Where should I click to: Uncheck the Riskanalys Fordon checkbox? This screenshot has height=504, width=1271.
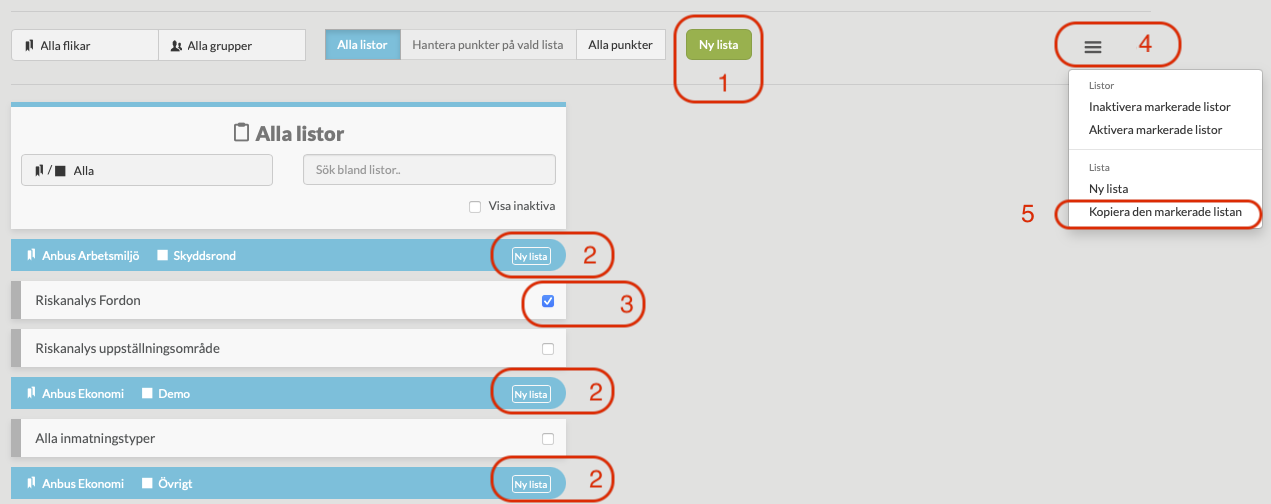547,301
